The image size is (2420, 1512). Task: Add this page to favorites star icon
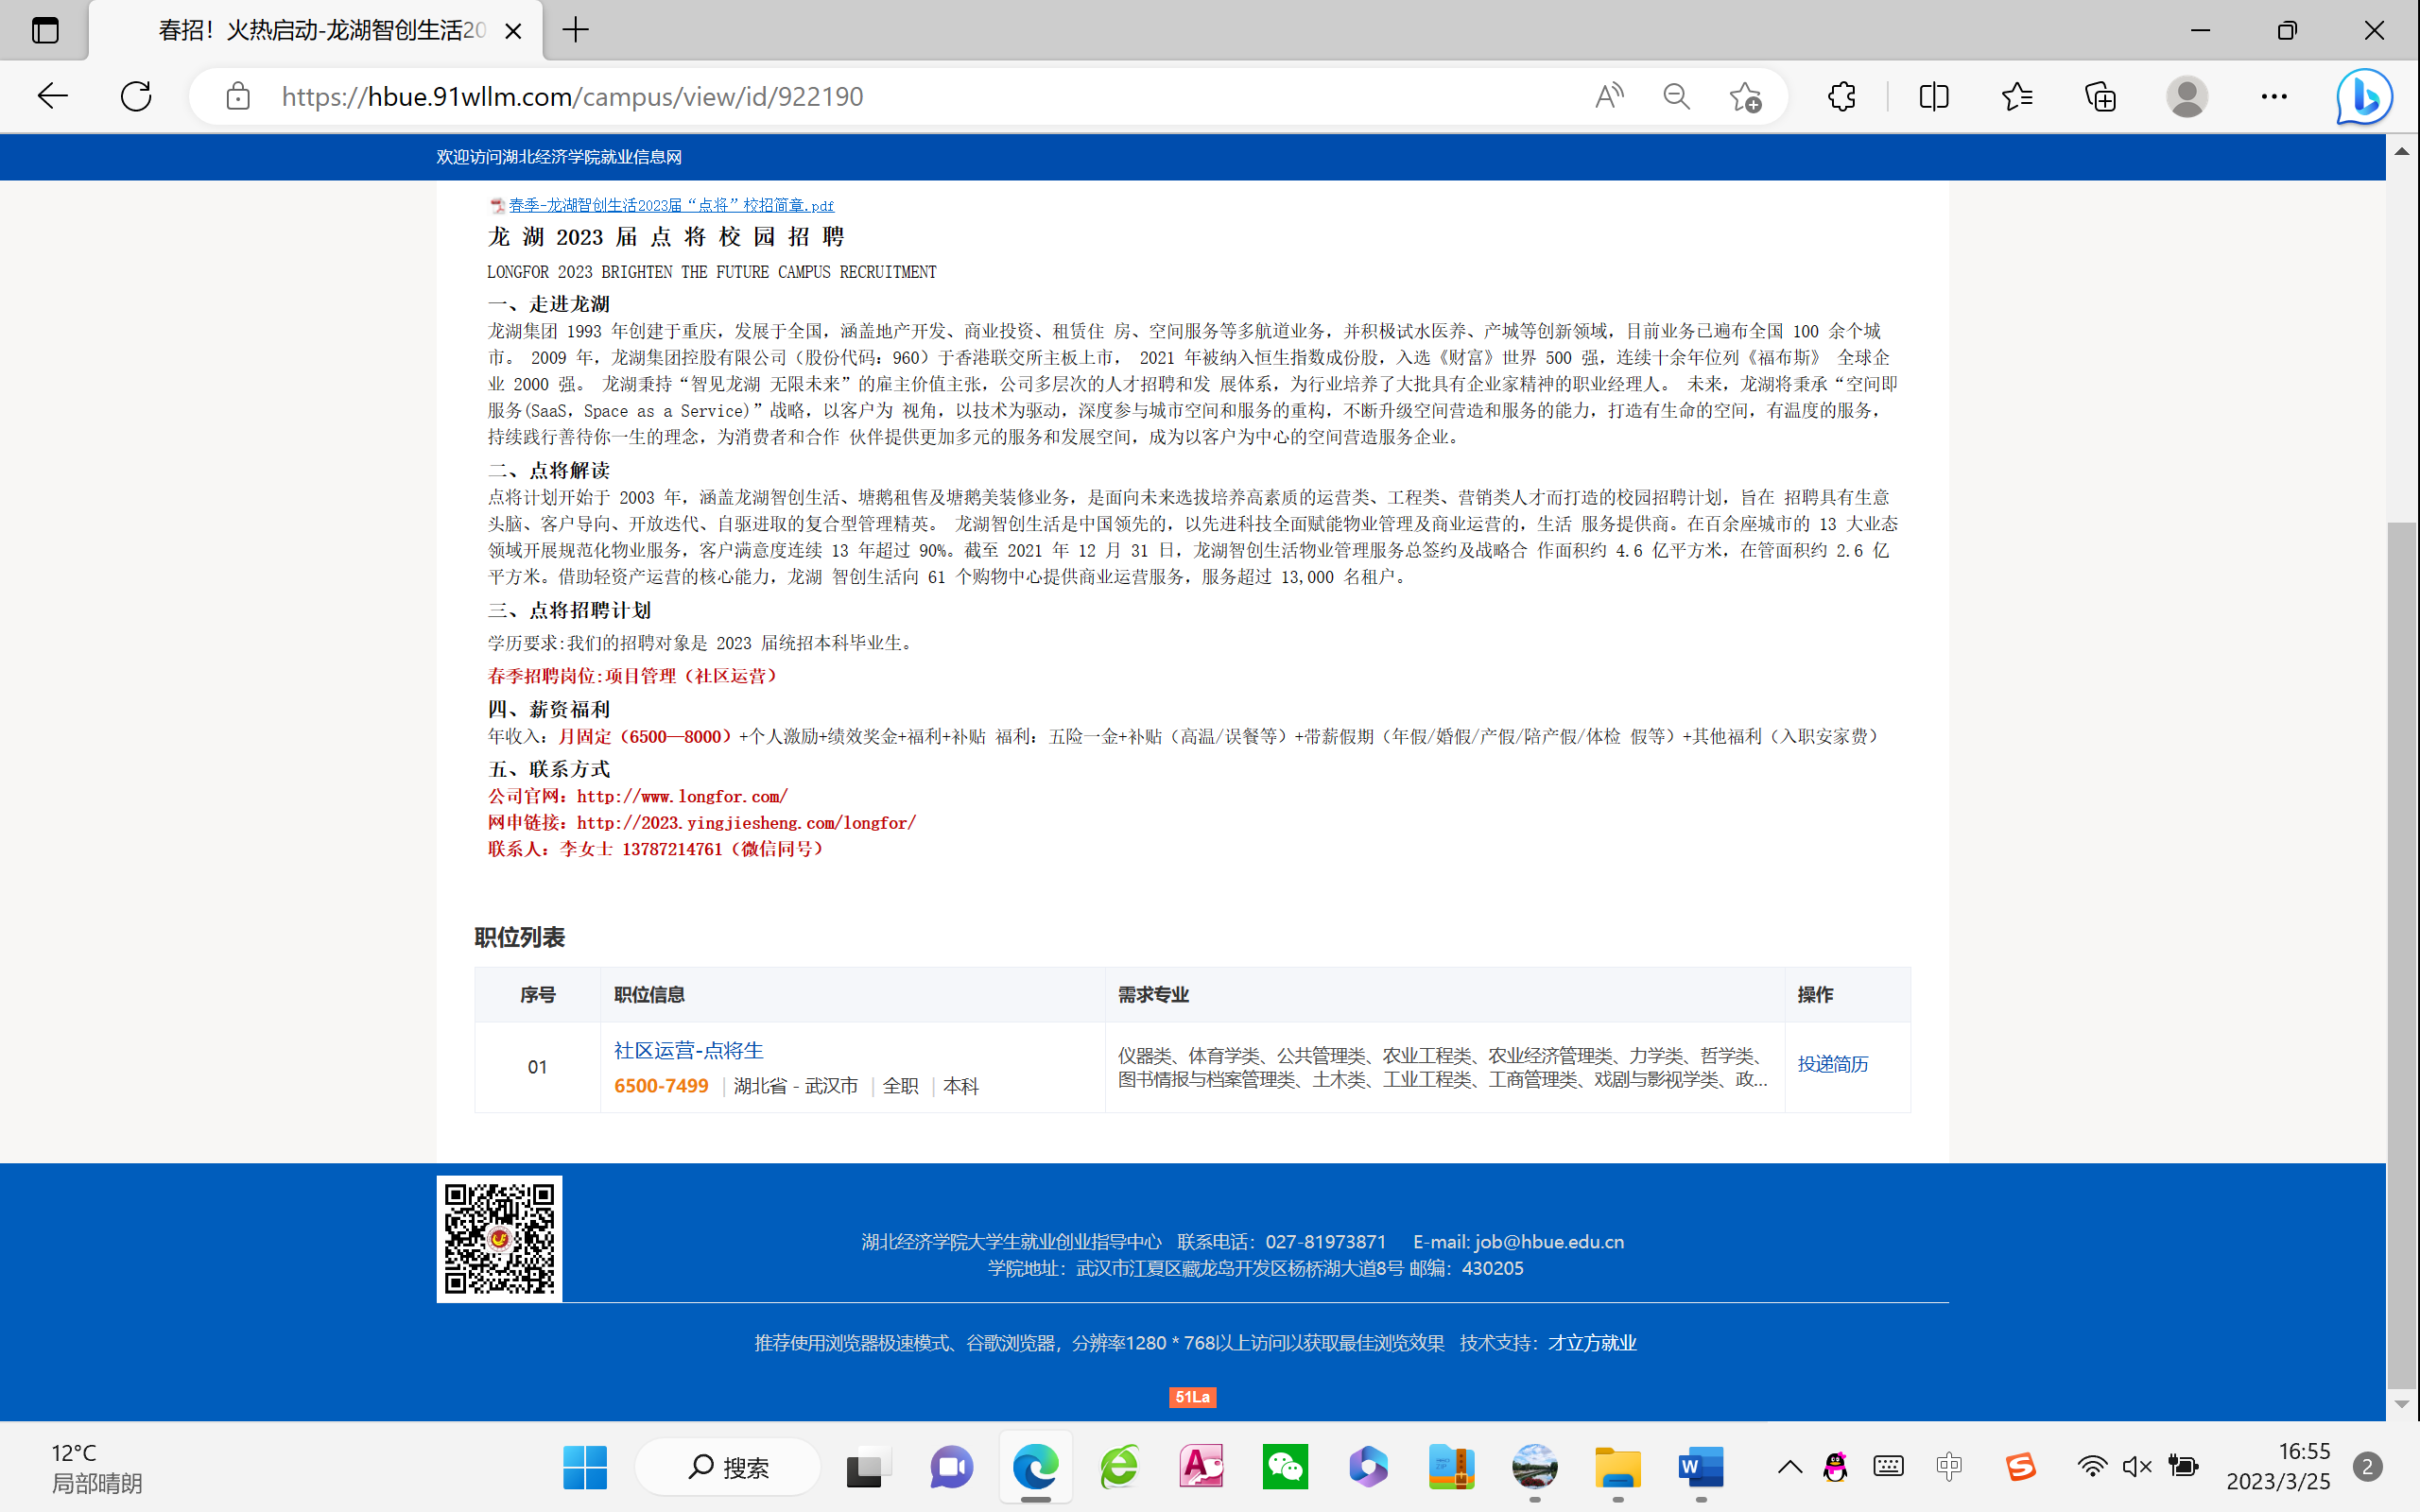point(1745,96)
